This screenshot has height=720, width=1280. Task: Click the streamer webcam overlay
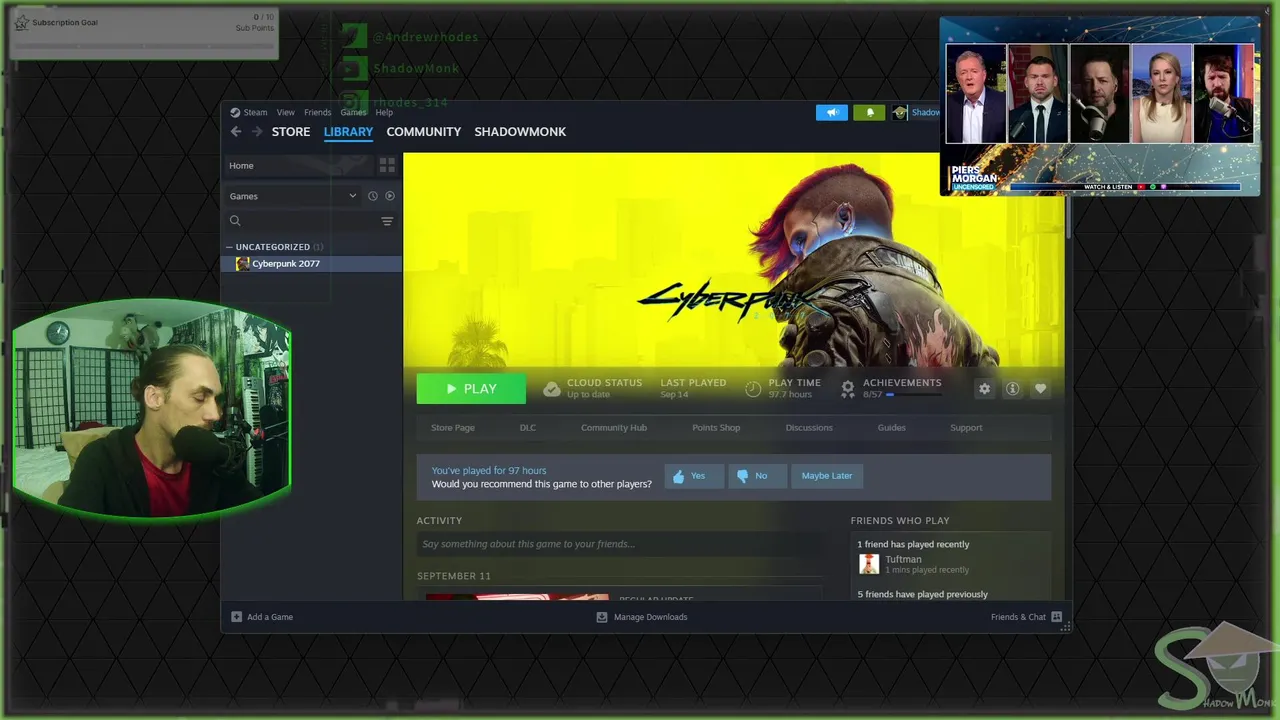pyautogui.click(x=152, y=410)
